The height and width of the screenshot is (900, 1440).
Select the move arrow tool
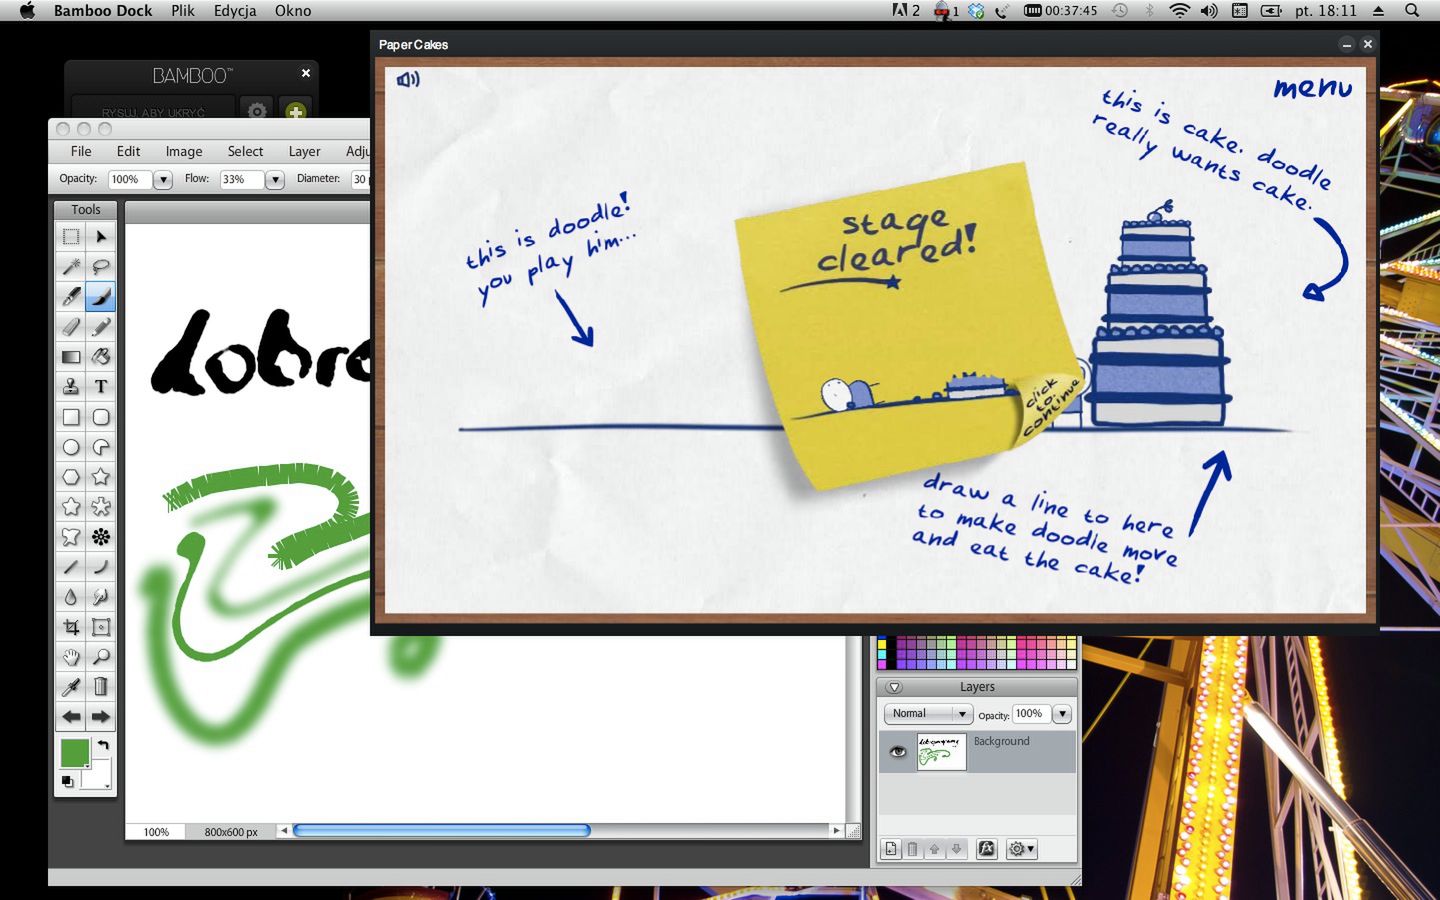point(101,237)
